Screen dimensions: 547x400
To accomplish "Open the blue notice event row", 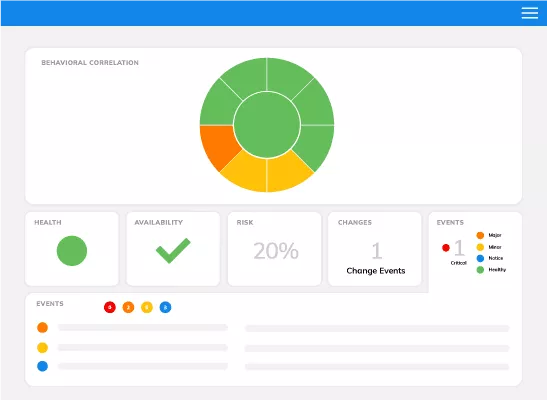I will 273,366.
